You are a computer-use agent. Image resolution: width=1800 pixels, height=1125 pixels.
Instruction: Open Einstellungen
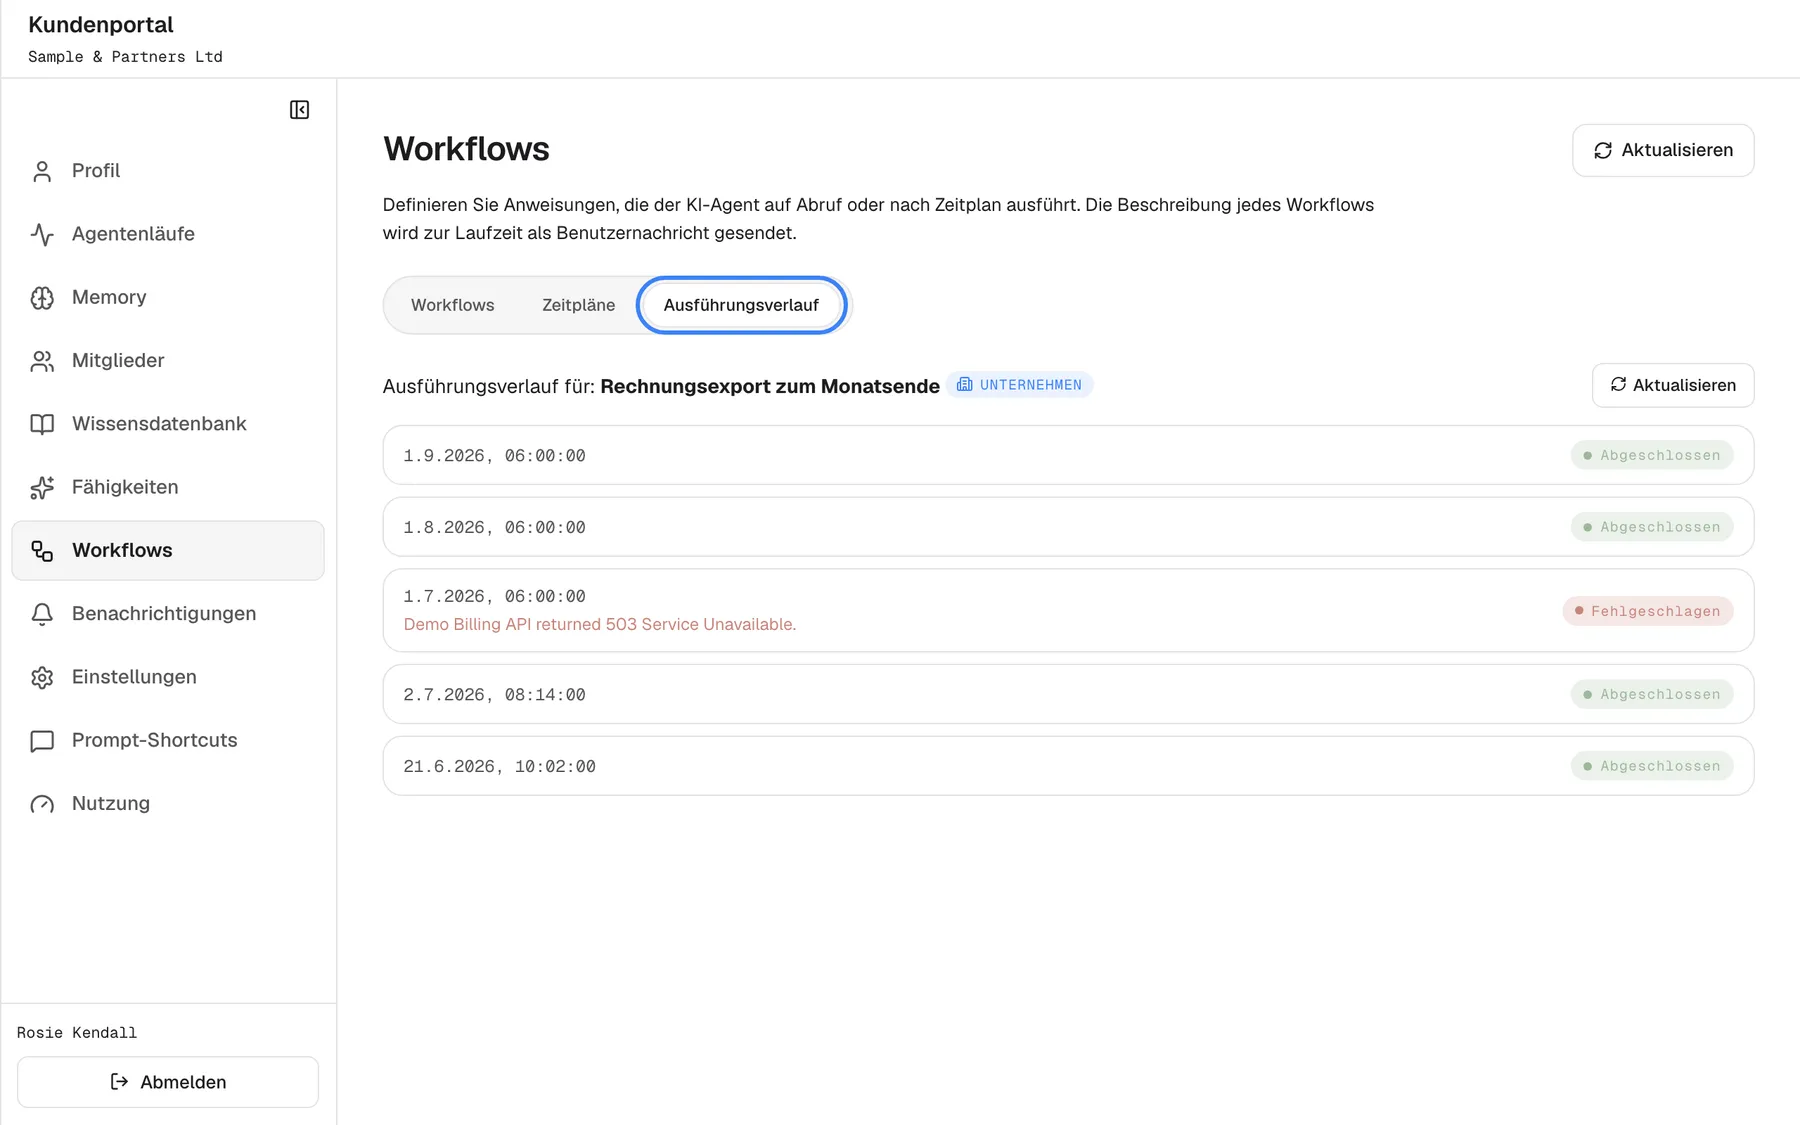click(x=168, y=677)
